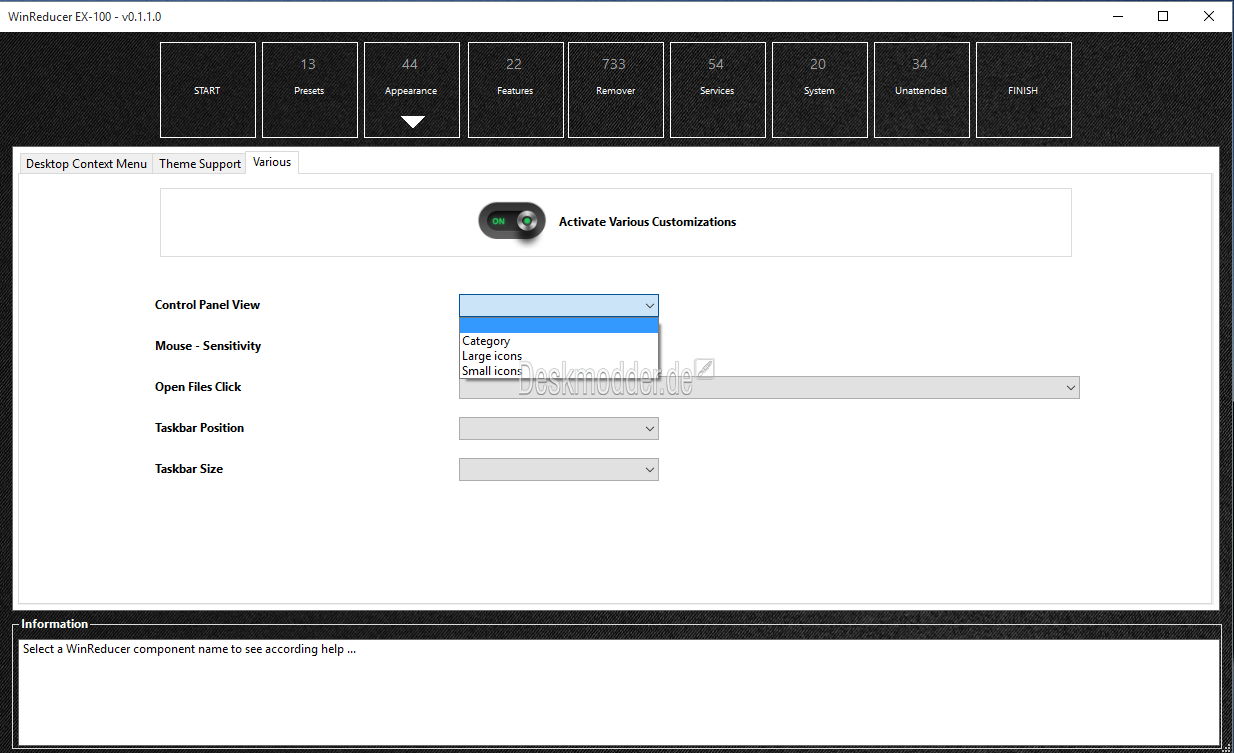The width and height of the screenshot is (1234, 753).
Task: Open the Features tile
Action: pos(514,90)
